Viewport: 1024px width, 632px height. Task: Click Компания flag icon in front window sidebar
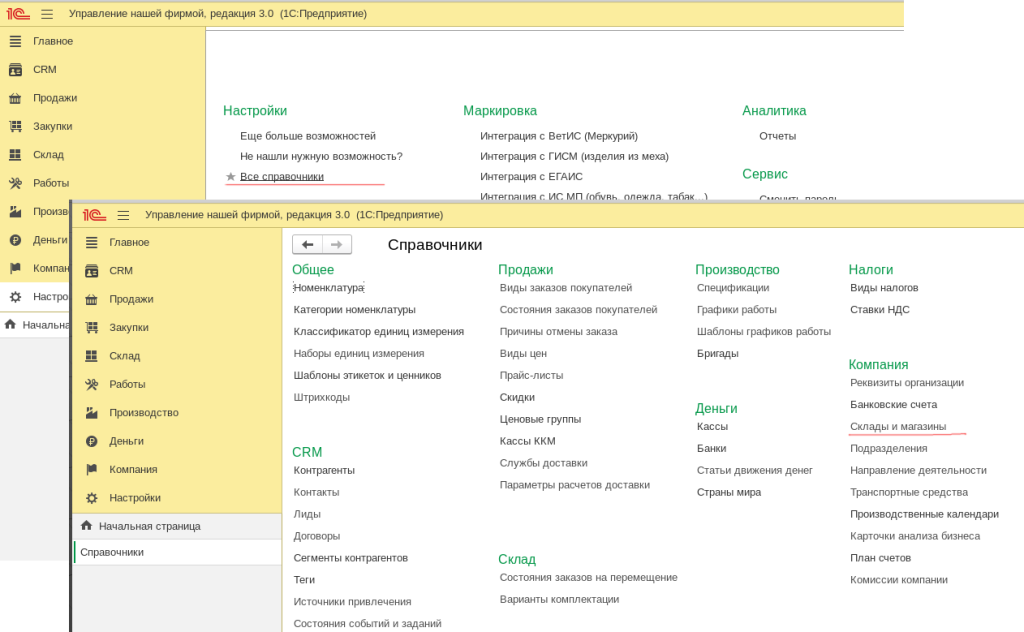coord(91,469)
